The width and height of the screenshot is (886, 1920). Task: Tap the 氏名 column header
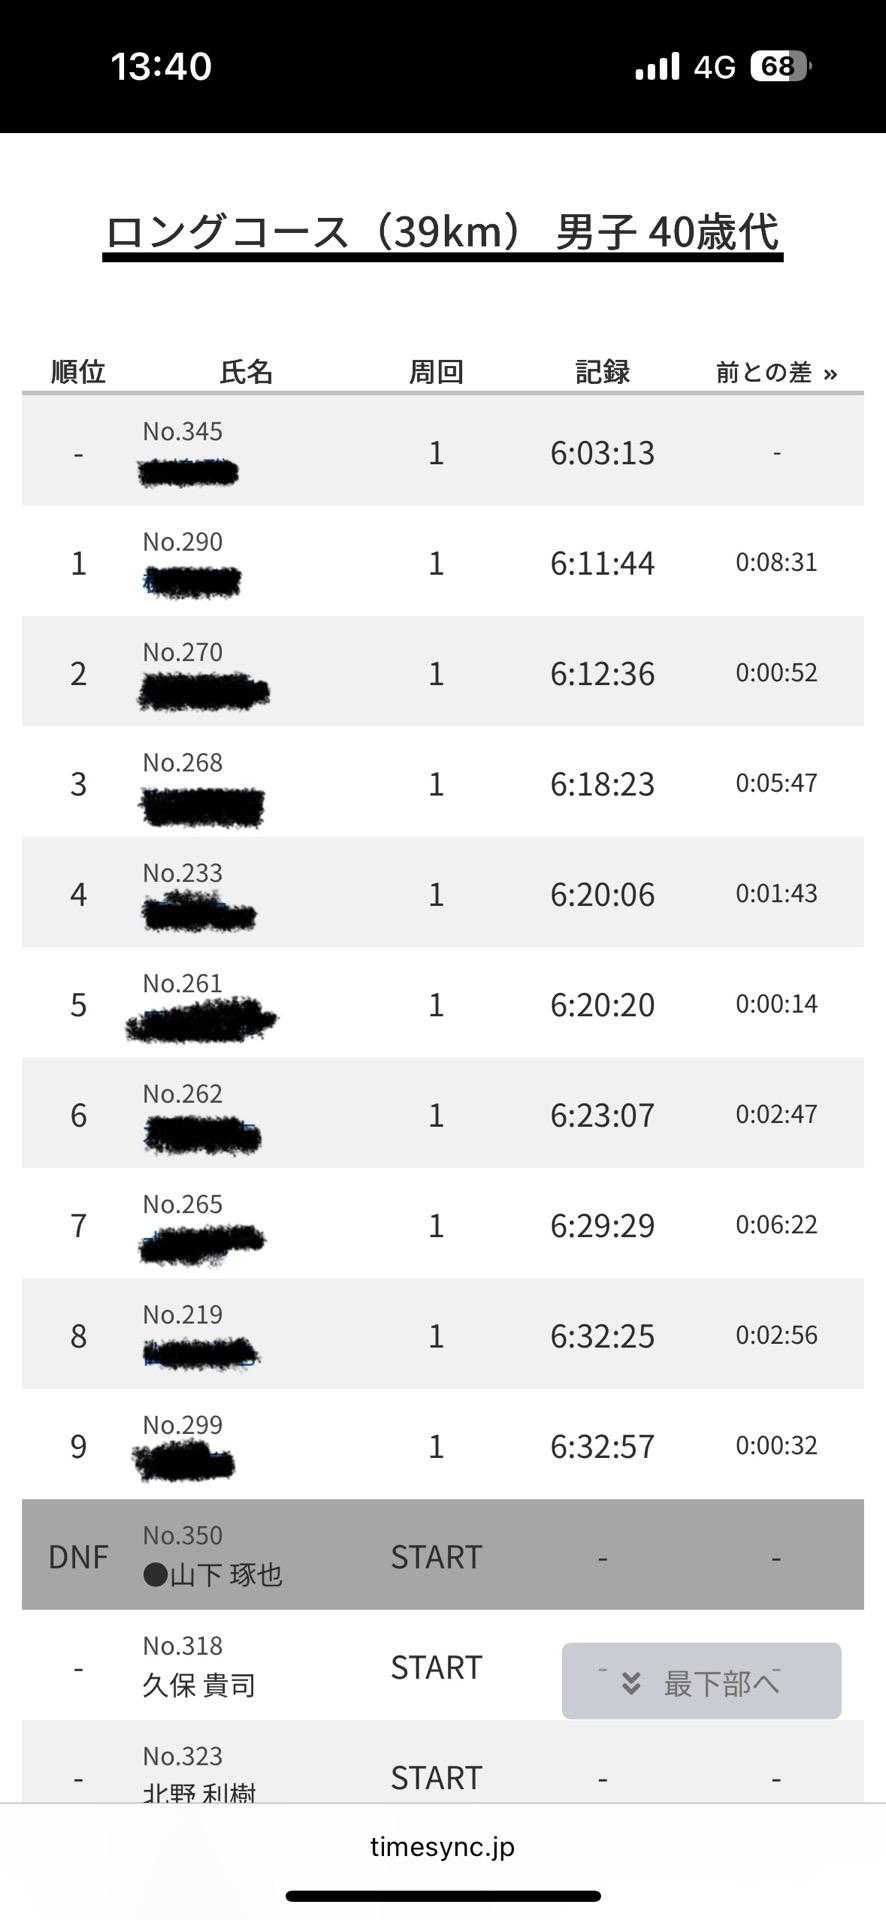[246, 372]
